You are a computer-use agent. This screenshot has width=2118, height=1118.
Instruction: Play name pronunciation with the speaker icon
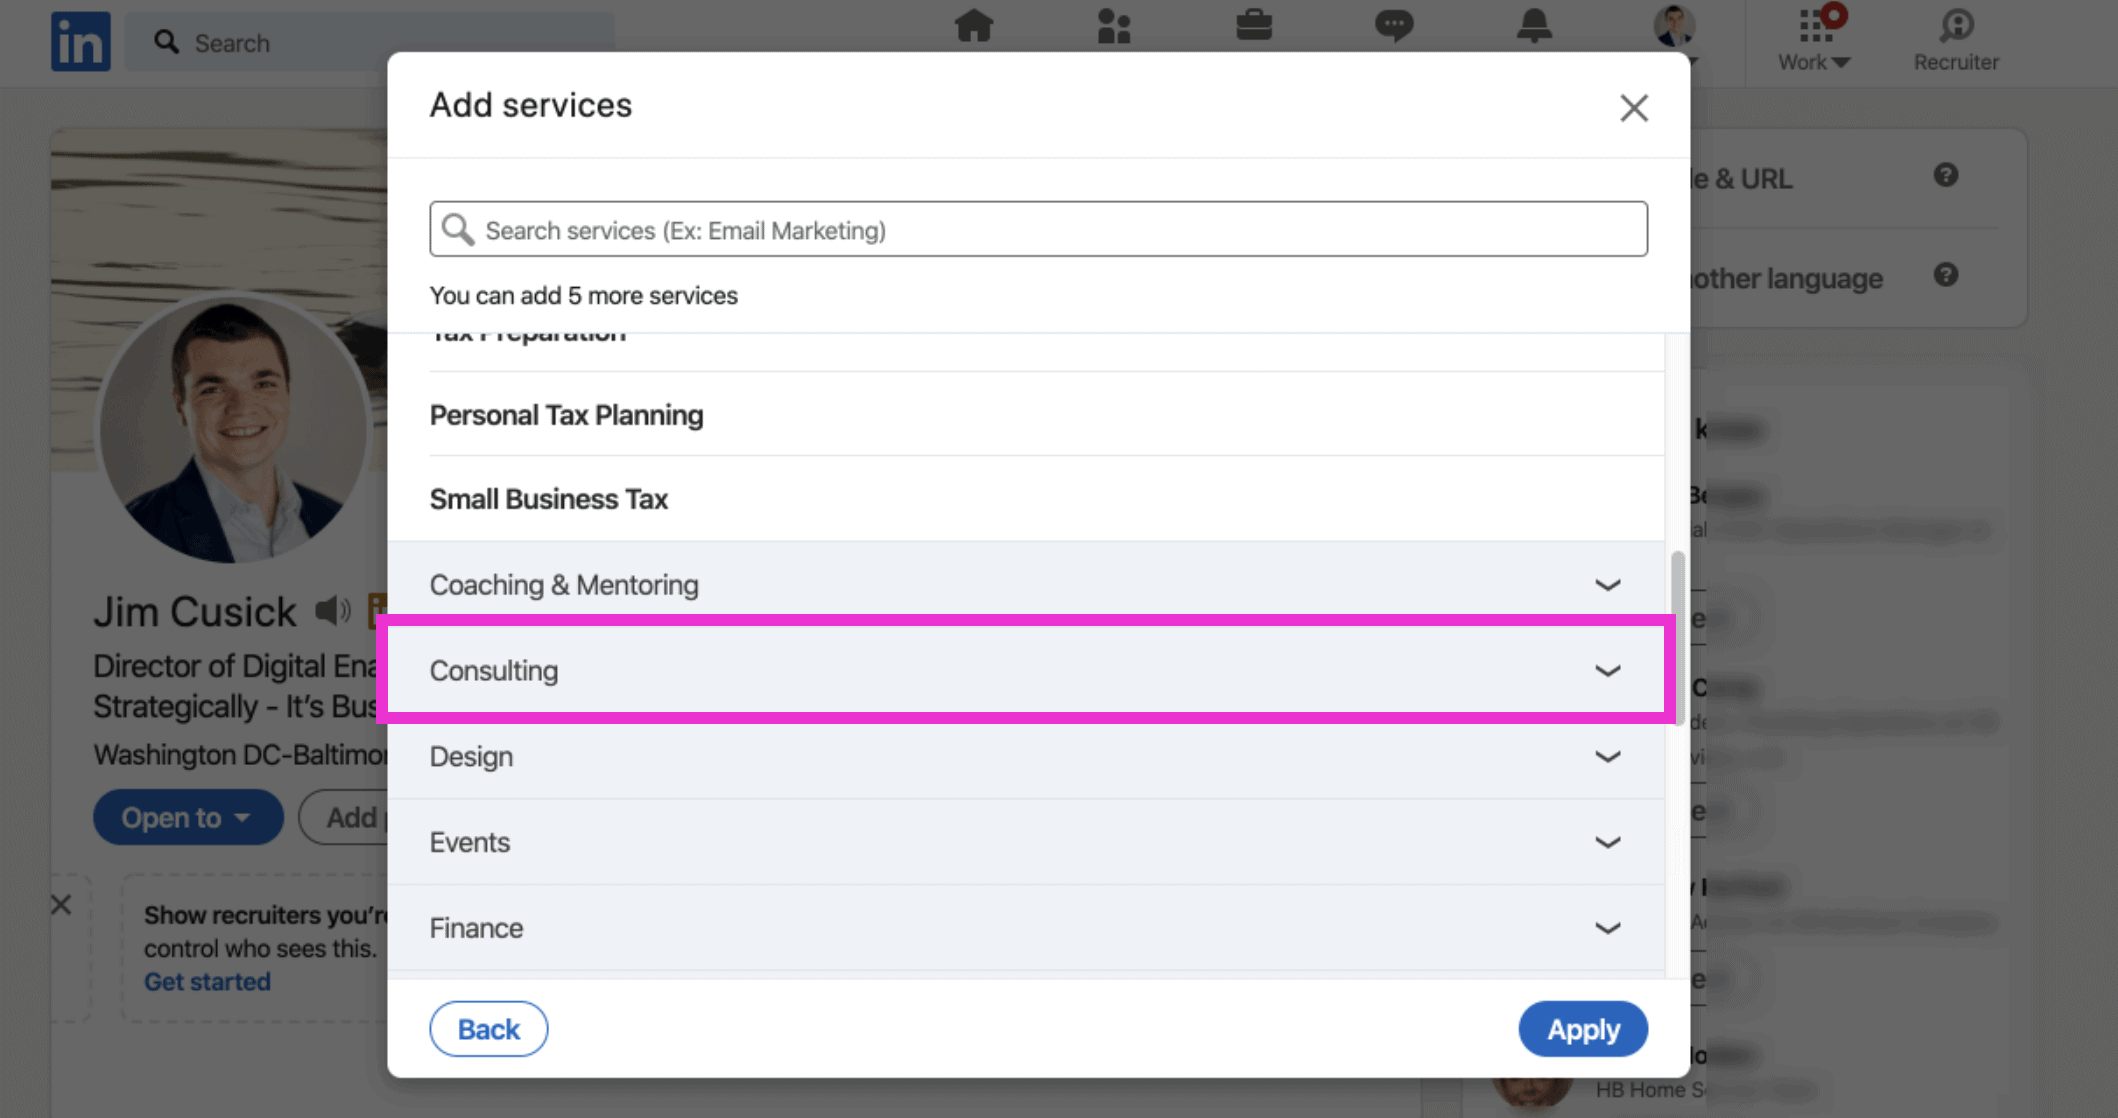point(331,611)
